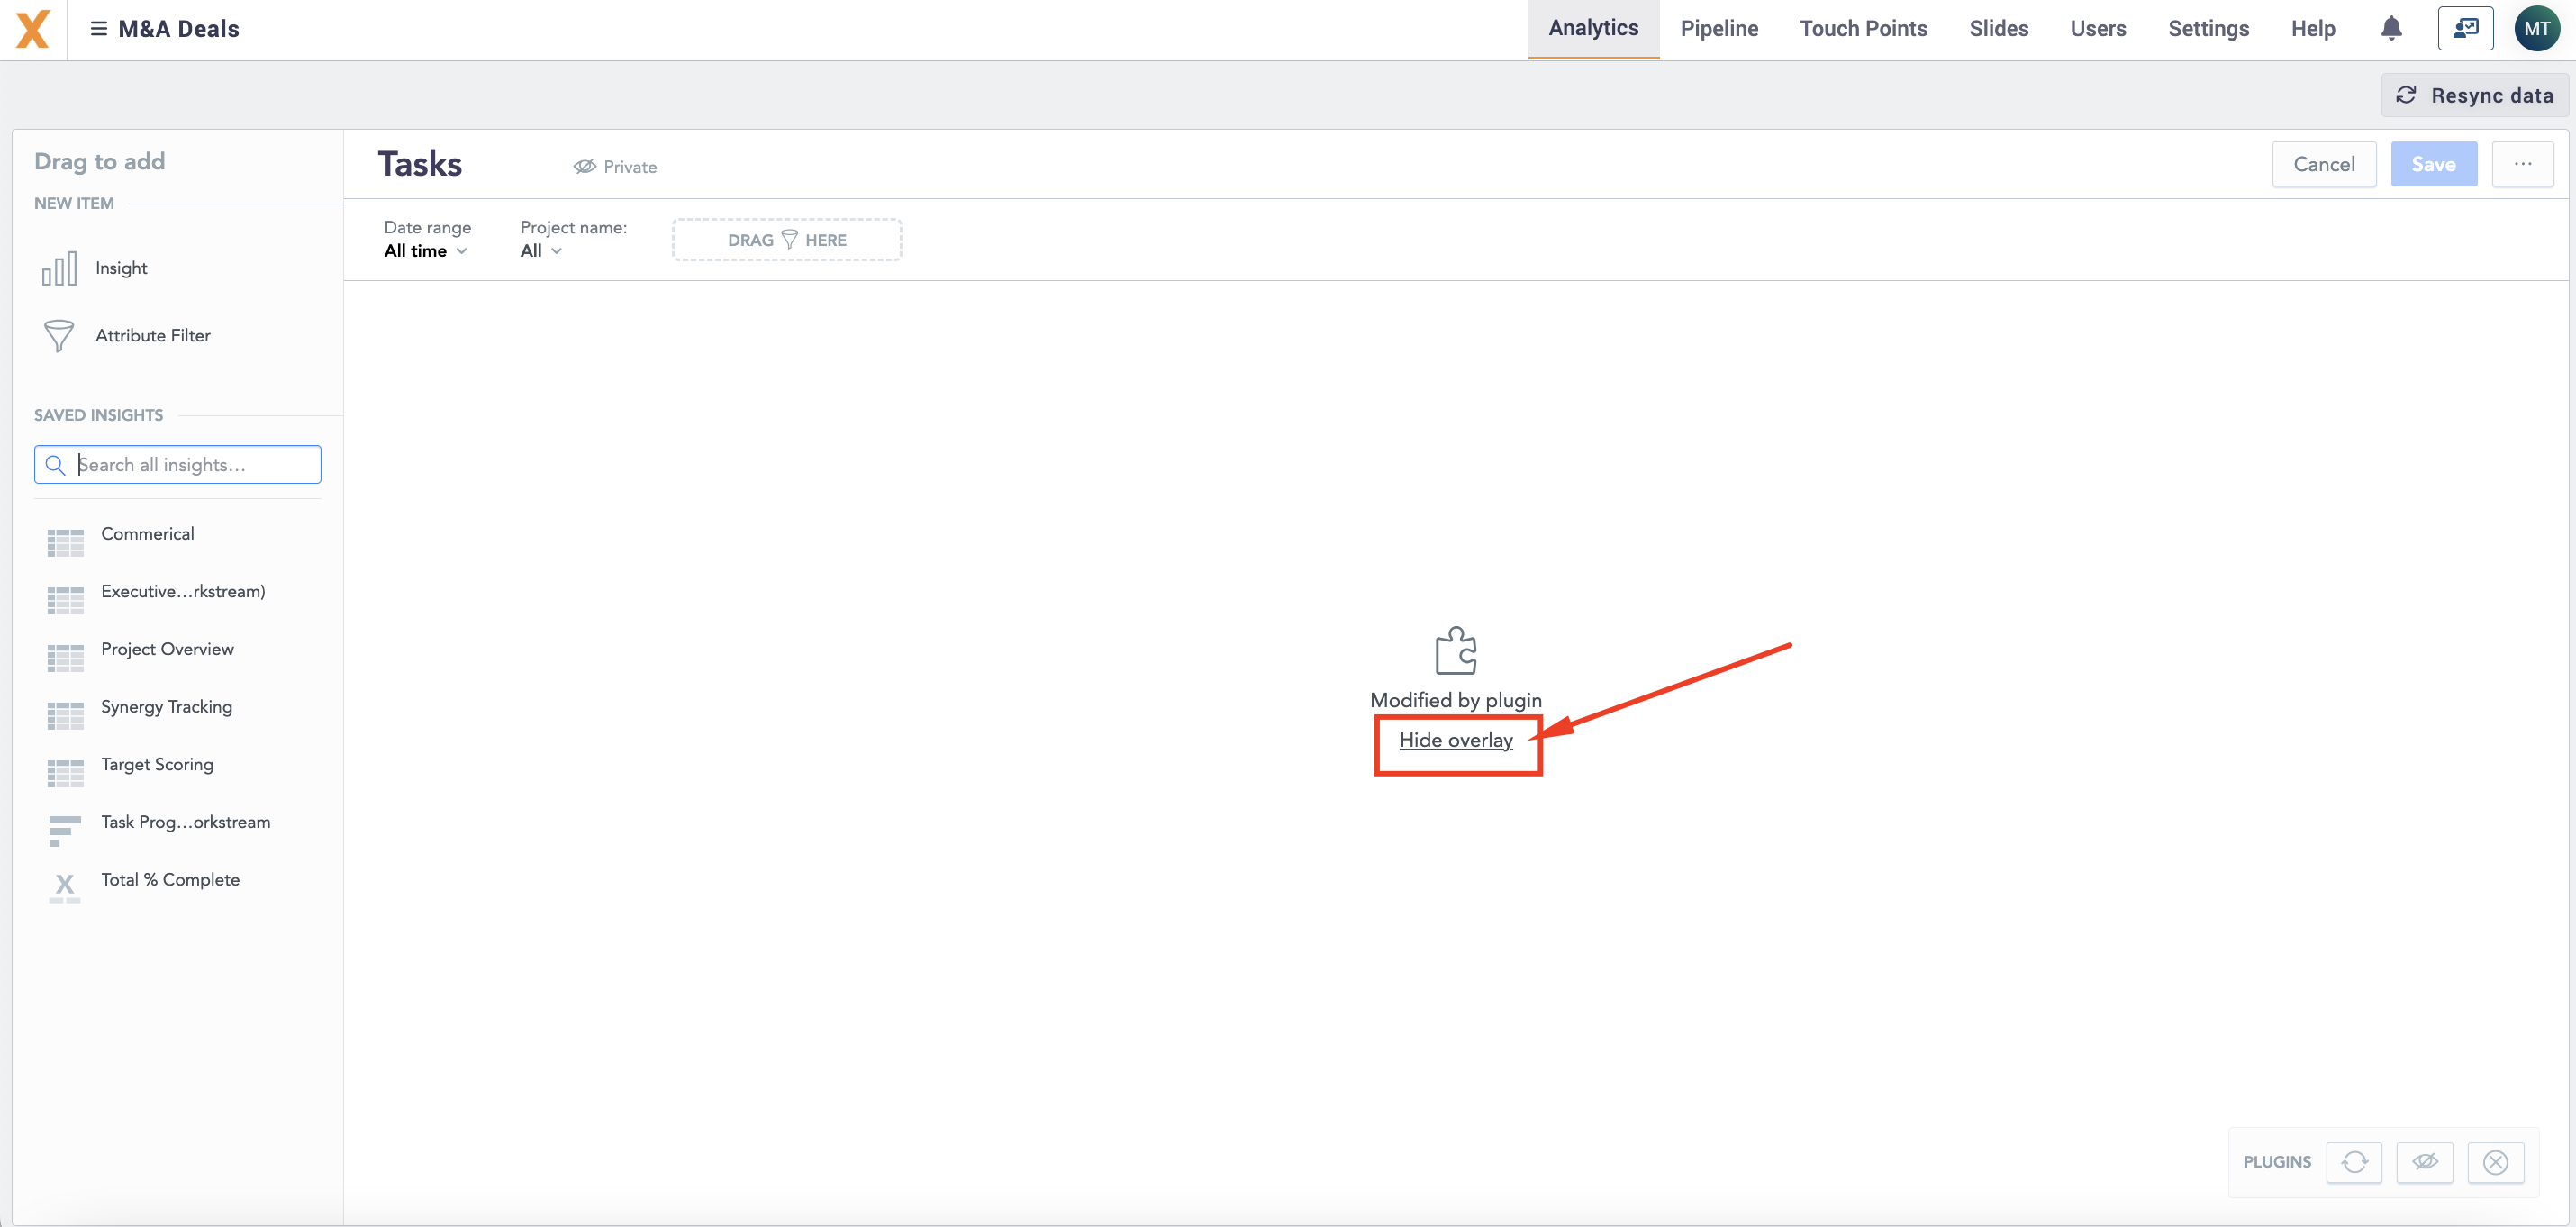Click the plugins close circle icon
This screenshot has width=2576, height=1227.
2495,1162
